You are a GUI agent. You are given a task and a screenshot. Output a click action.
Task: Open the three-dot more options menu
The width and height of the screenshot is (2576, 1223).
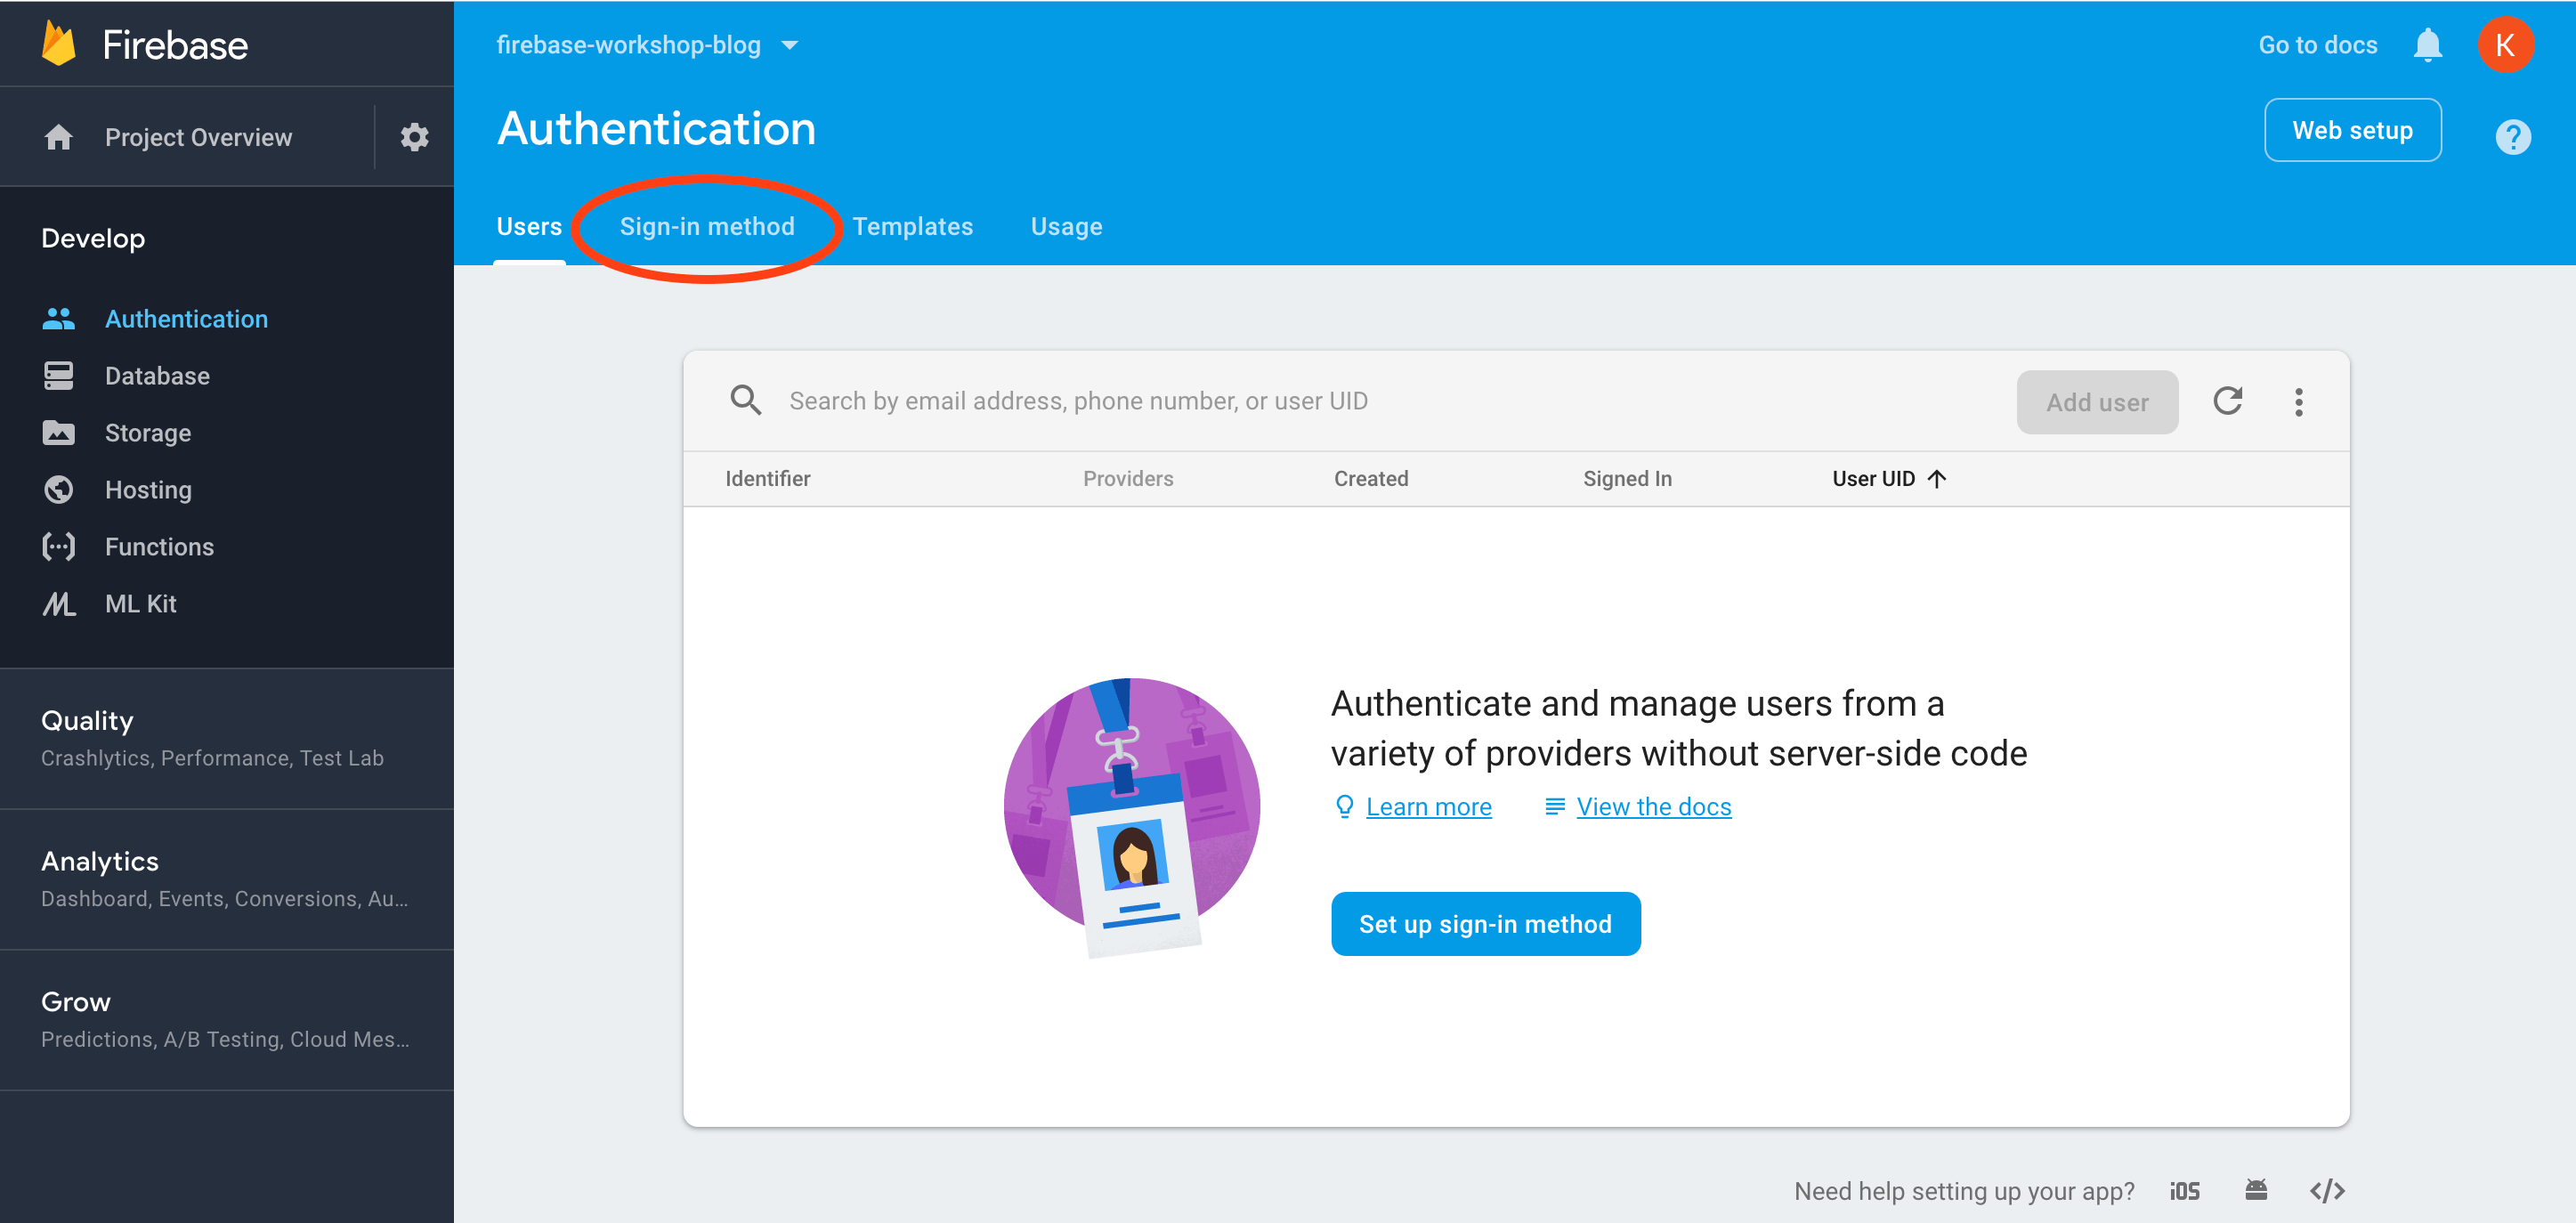pyautogui.click(x=2298, y=402)
